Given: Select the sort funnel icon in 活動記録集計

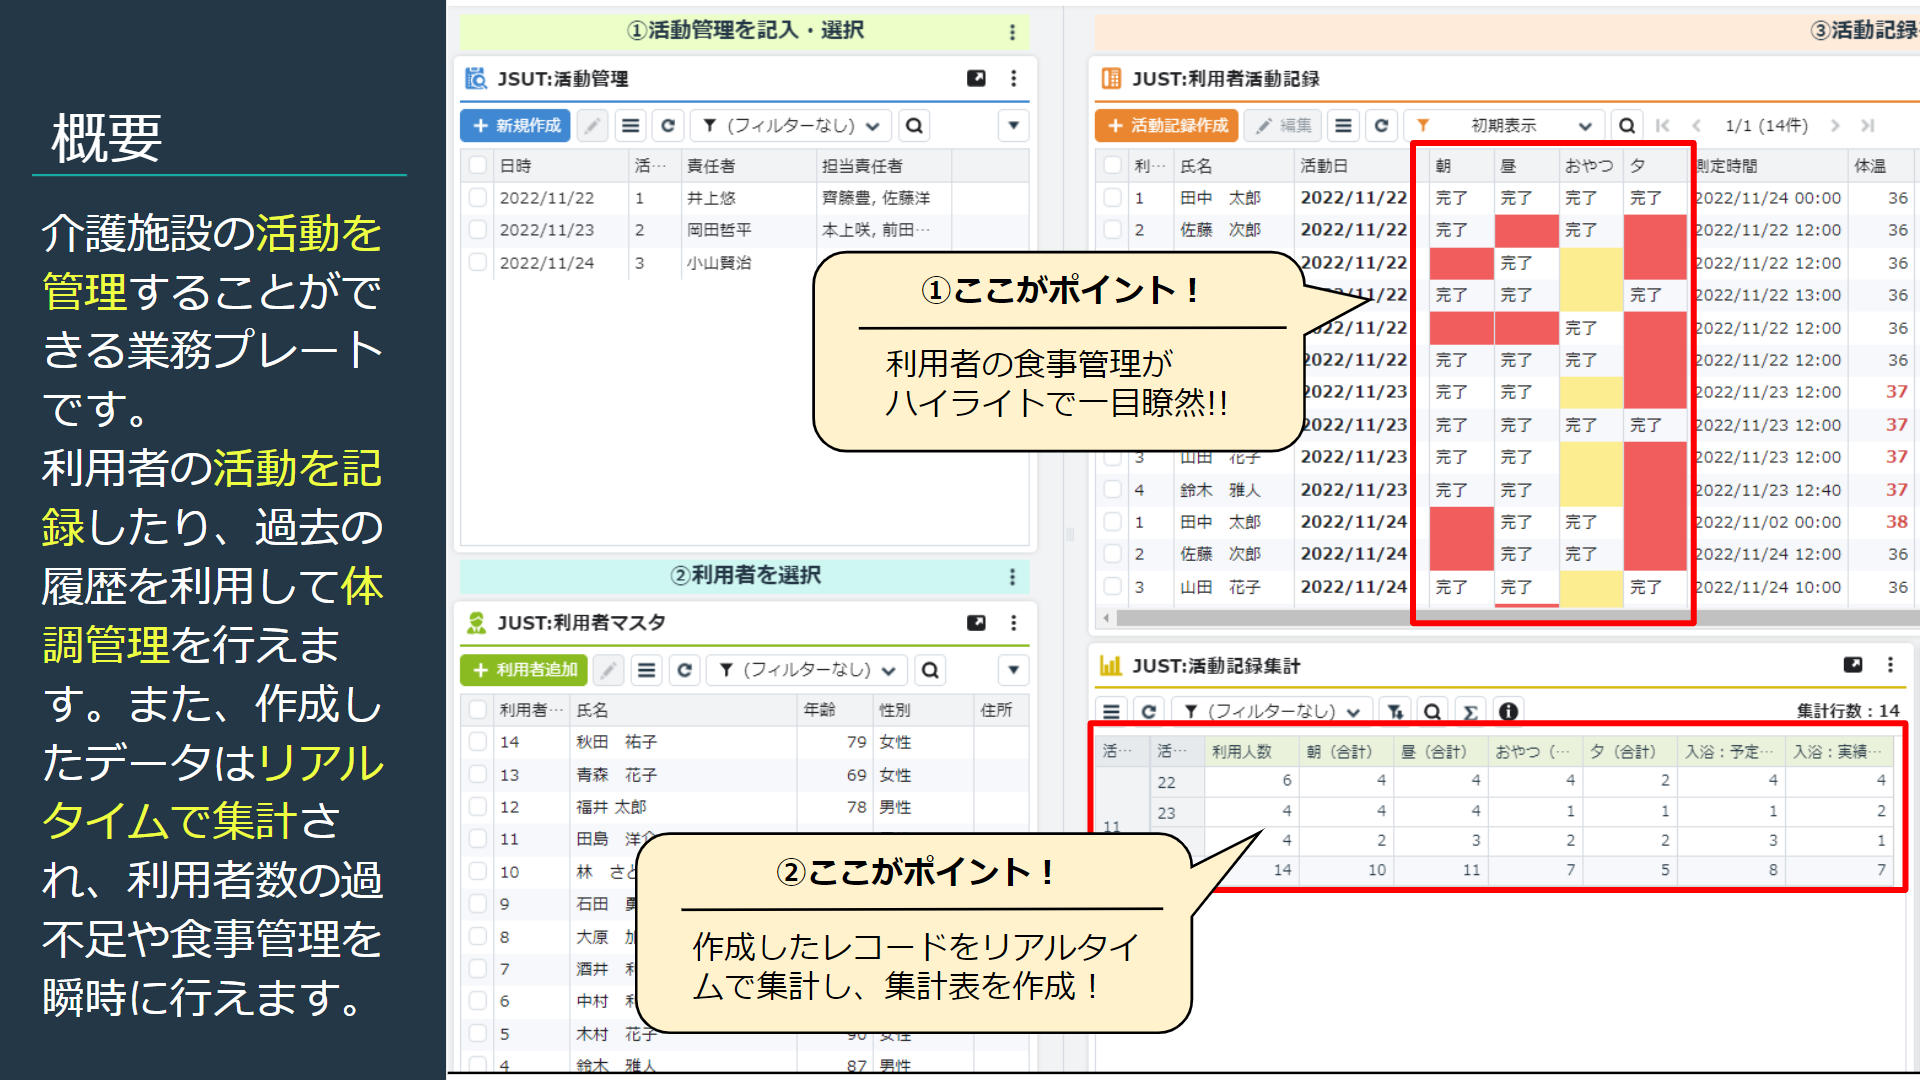Looking at the screenshot, I should pos(1394,711).
